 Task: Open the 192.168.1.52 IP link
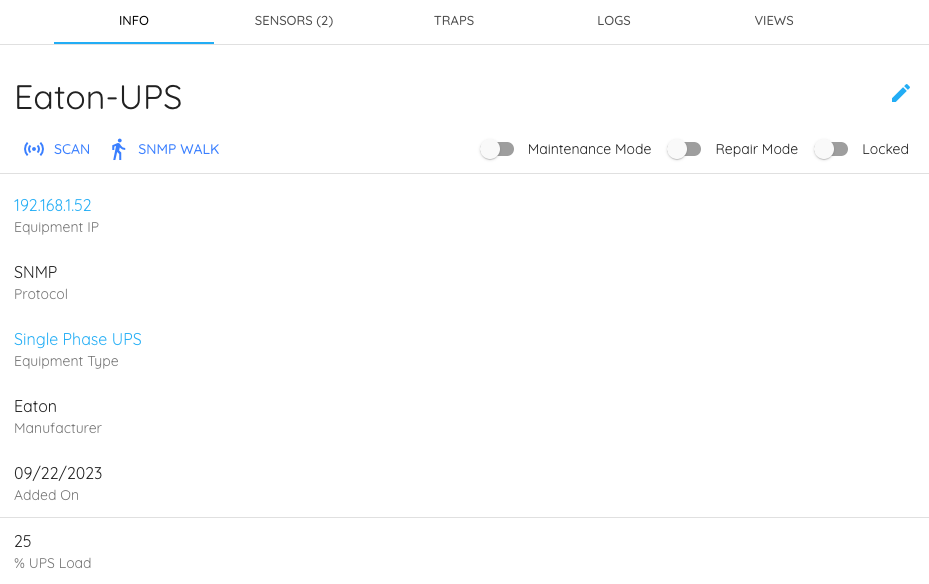[x=53, y=205]
